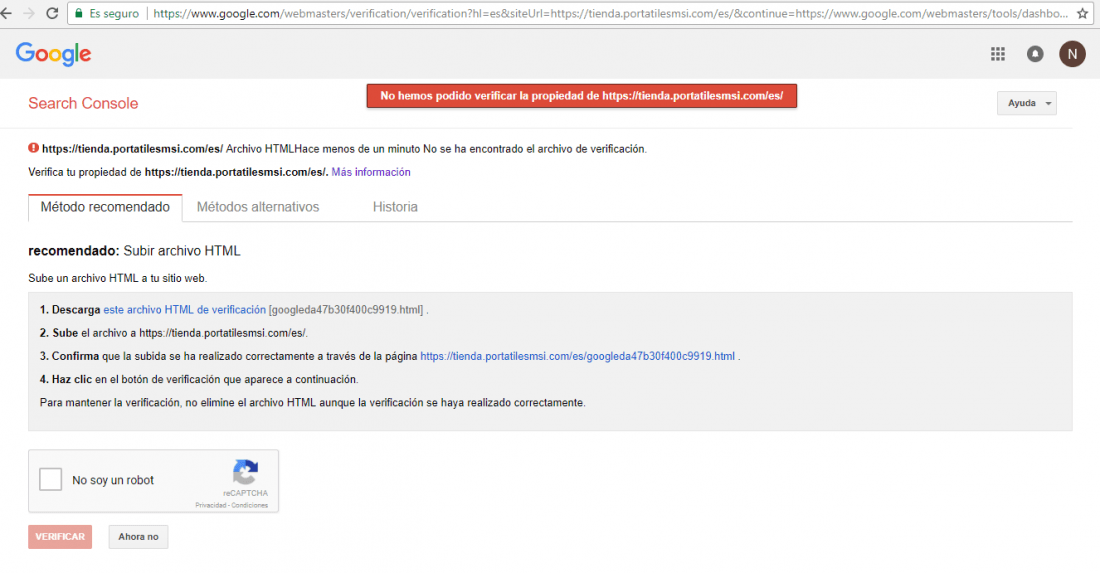This screenshot has height=573, width=1100.
Task: Open the notifications bell icon
Action: pos(1035,54)
